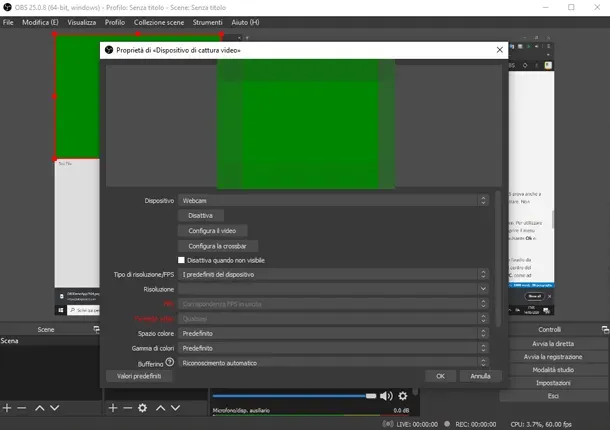Mute the microphone speaker icon
Viewport: 610px width, 430px height.
[x=386, y=396]
